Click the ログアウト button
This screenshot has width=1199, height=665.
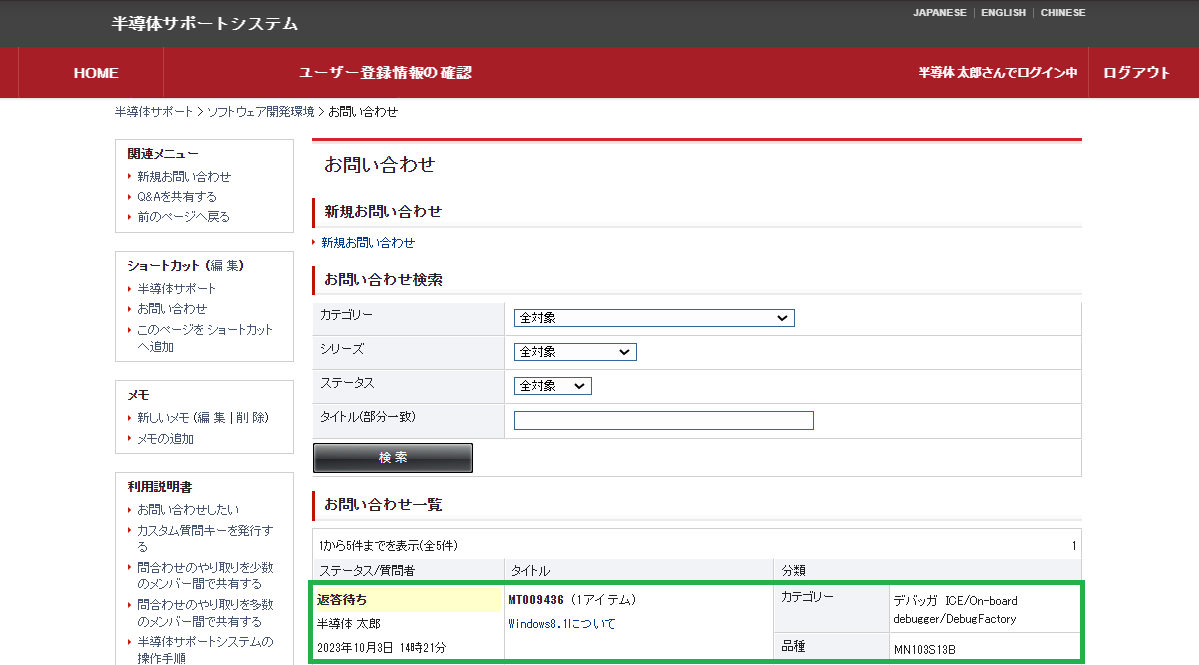tap(1136, 73)
